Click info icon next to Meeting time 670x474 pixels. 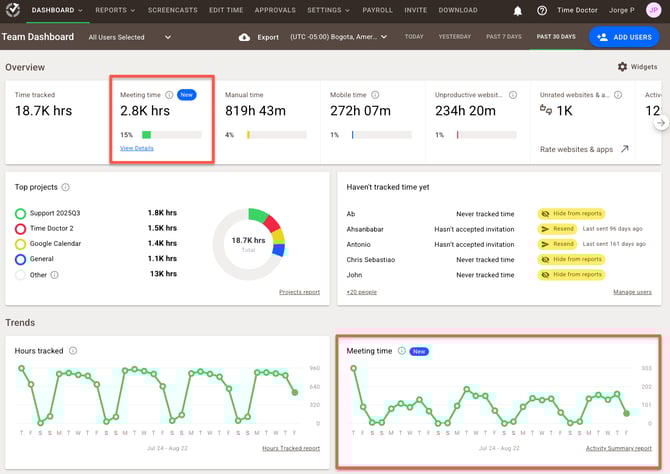[x=168, y=95]
